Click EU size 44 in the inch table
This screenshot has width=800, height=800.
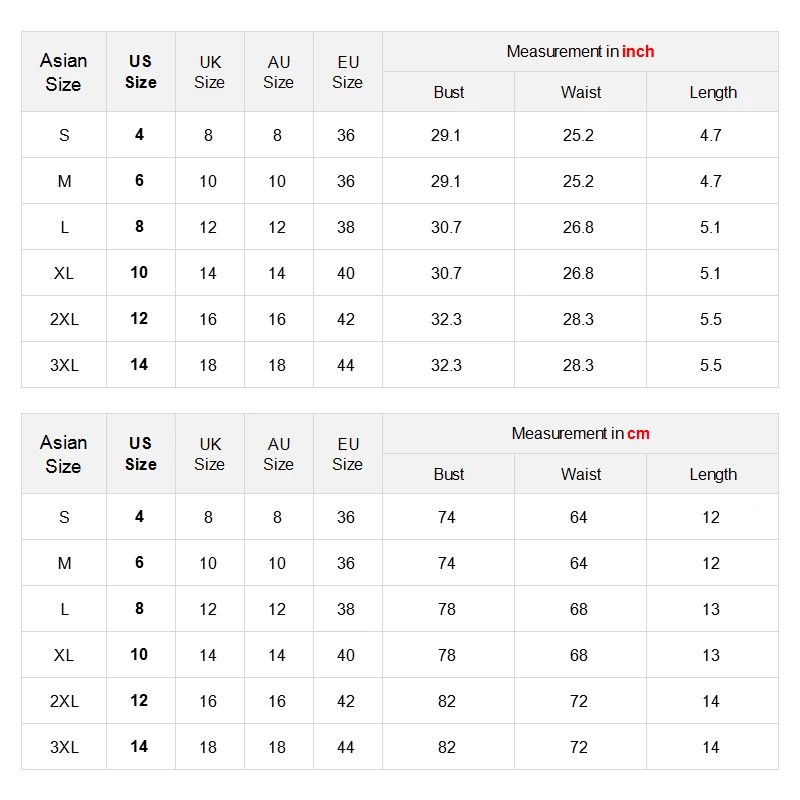click(x=346, y=365)
